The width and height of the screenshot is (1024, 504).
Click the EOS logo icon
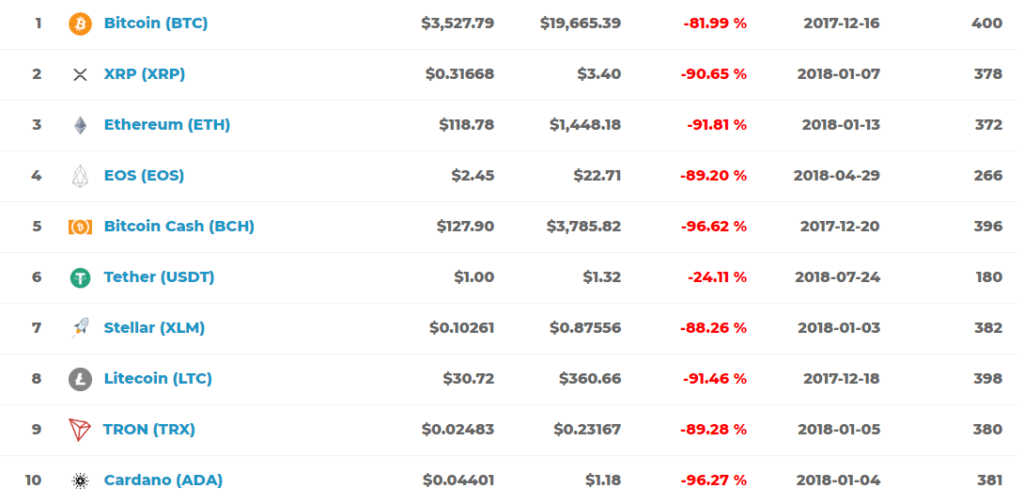(80, 176)
